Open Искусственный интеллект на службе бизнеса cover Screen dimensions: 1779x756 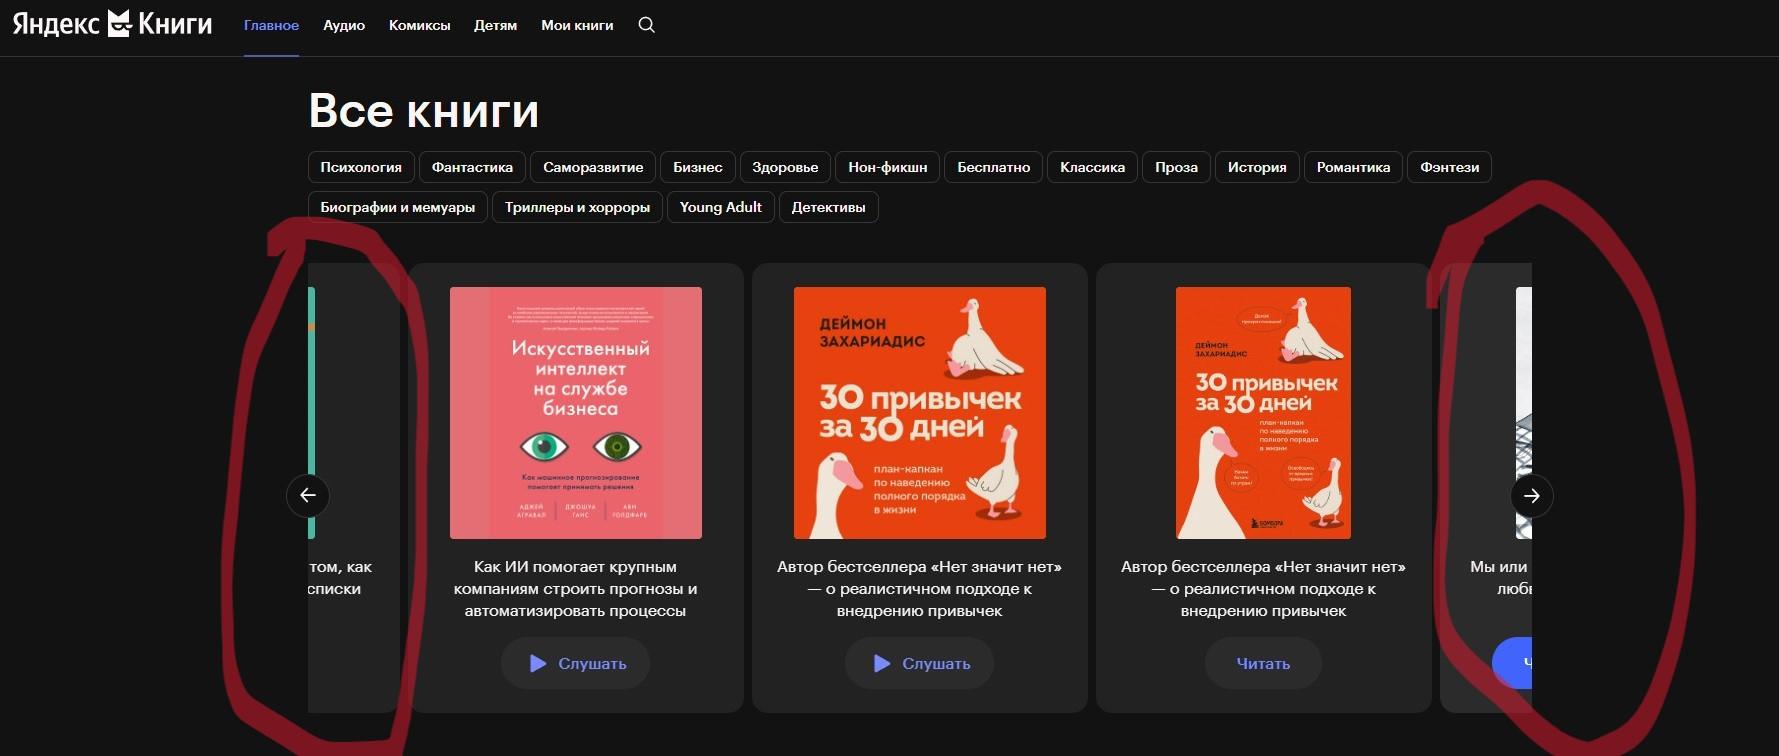[x=576, y=413]
